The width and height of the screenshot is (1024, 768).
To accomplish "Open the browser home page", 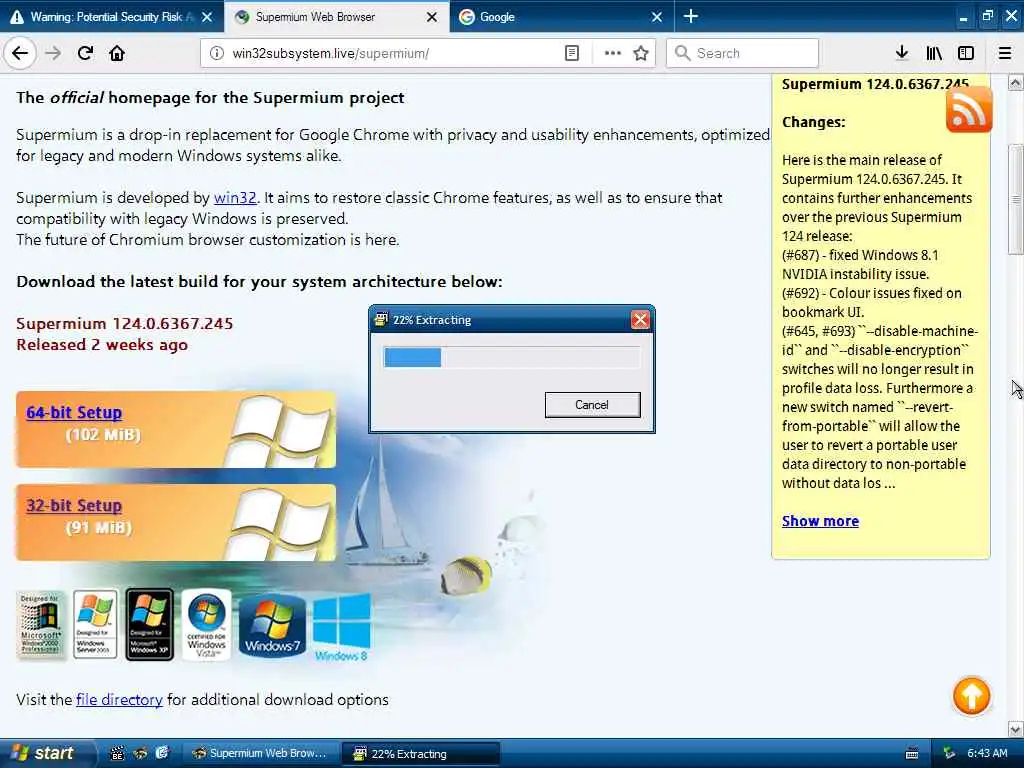I will [x=117, y=53].
